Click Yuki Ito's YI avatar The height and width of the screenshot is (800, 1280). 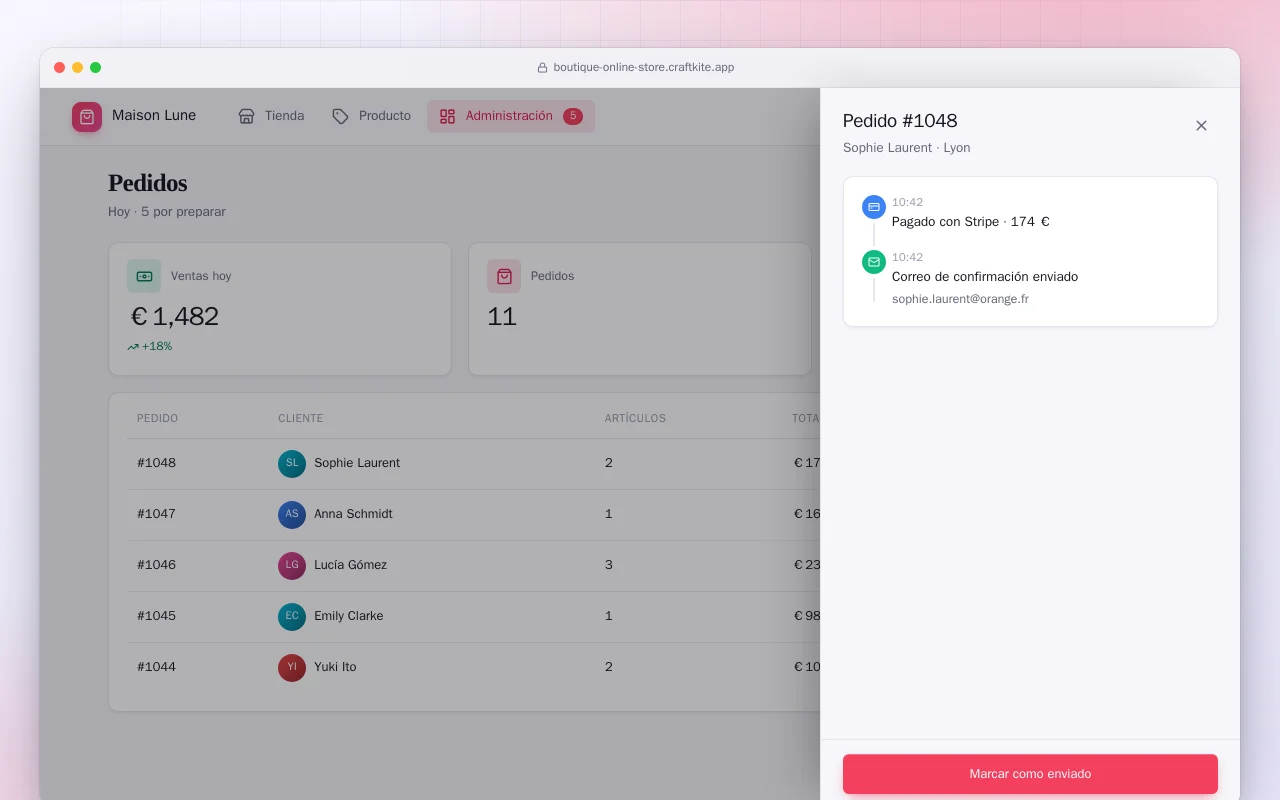pos(292,667)
